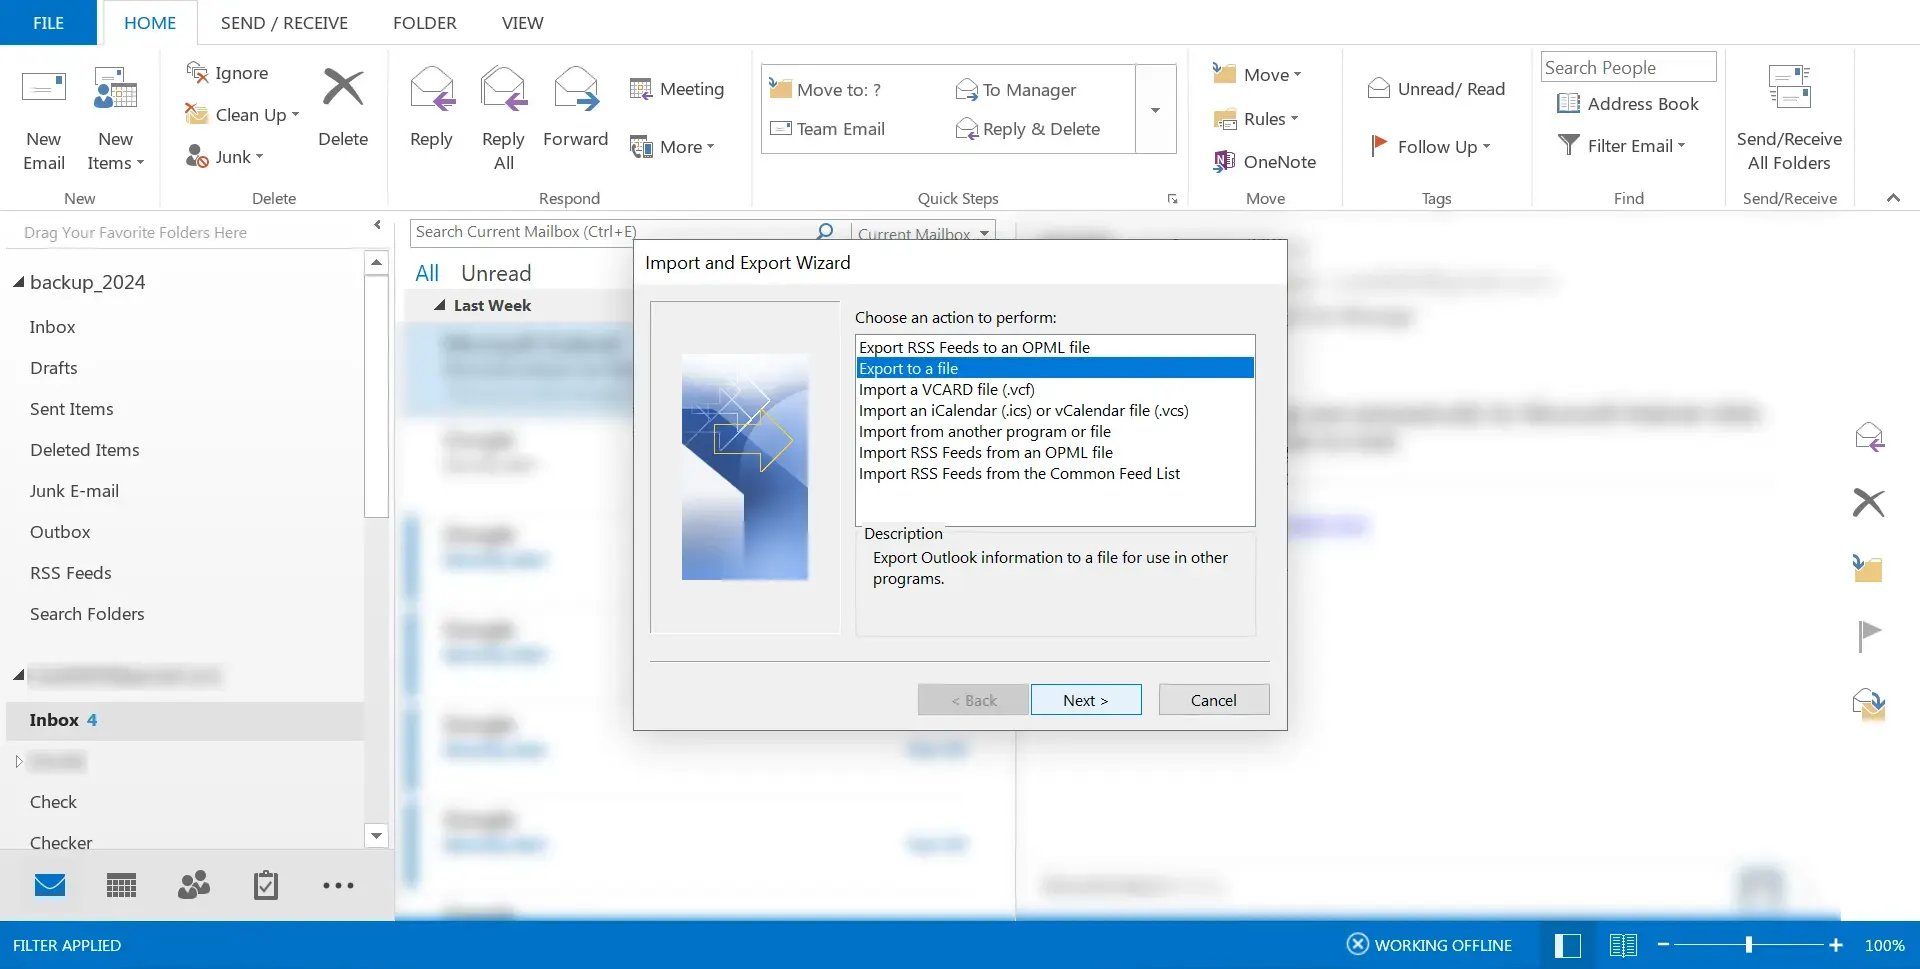Click the Delete X icon in ribbon

click(x=343, y=88)
